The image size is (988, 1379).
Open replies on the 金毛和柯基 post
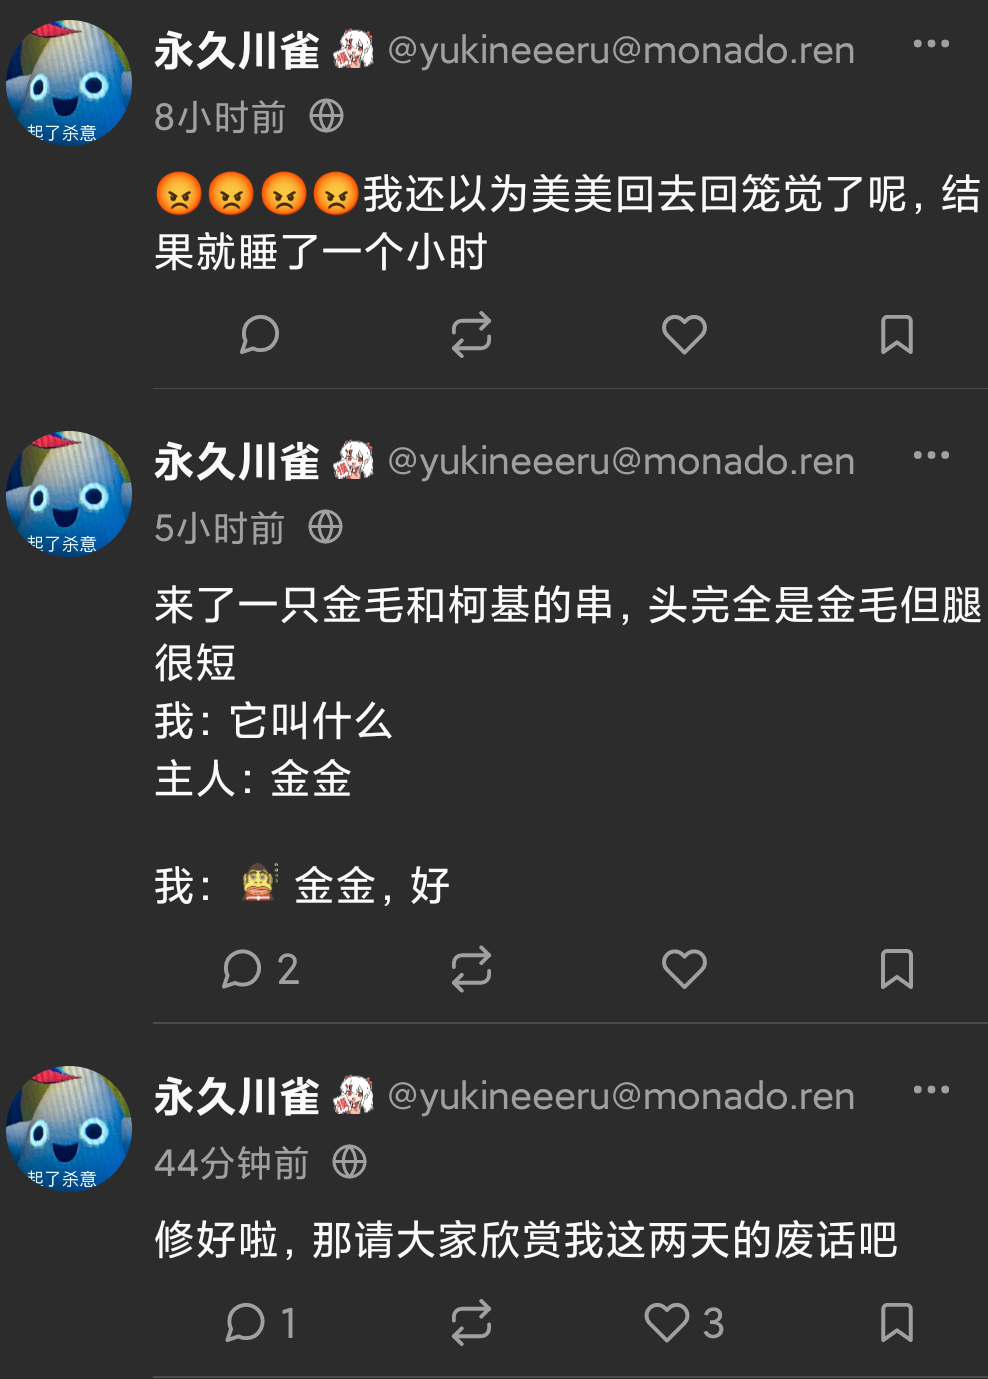(x=260, y=969)
